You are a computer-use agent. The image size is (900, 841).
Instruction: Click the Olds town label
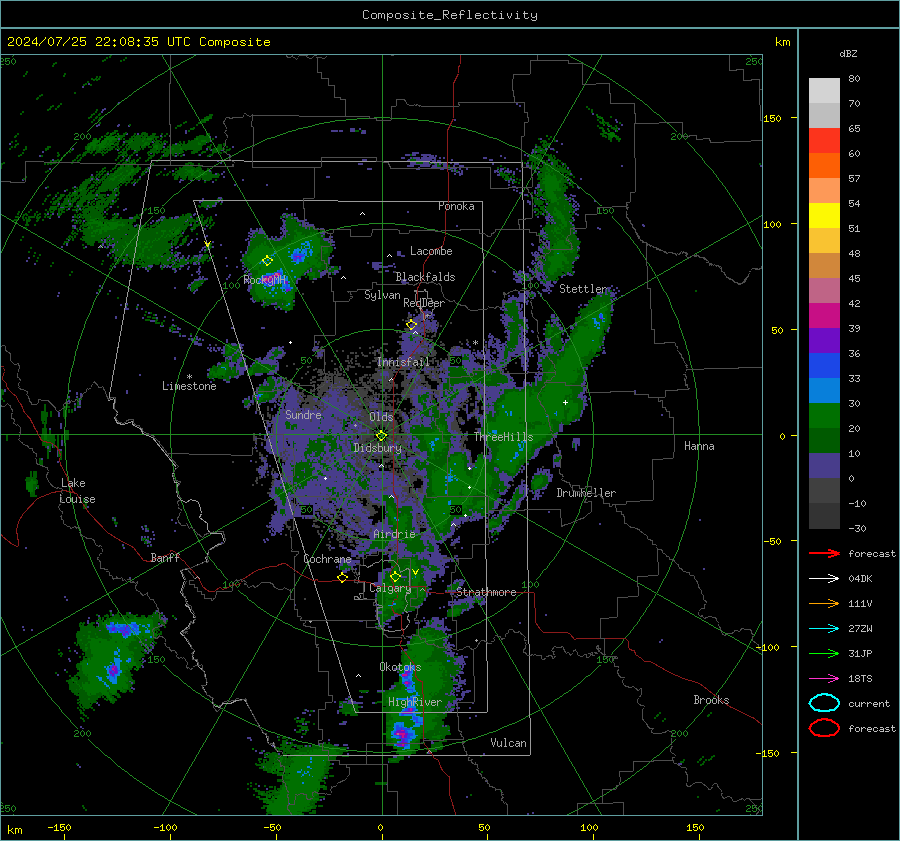click(381, 416)
